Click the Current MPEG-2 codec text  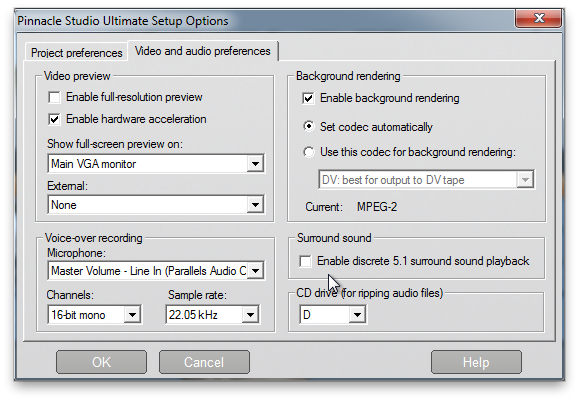(x=377, y=207)
